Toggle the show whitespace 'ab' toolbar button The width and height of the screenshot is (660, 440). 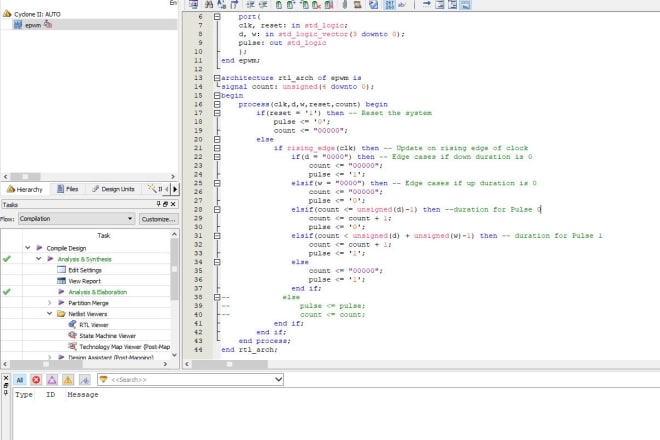[x=402, y=4]
